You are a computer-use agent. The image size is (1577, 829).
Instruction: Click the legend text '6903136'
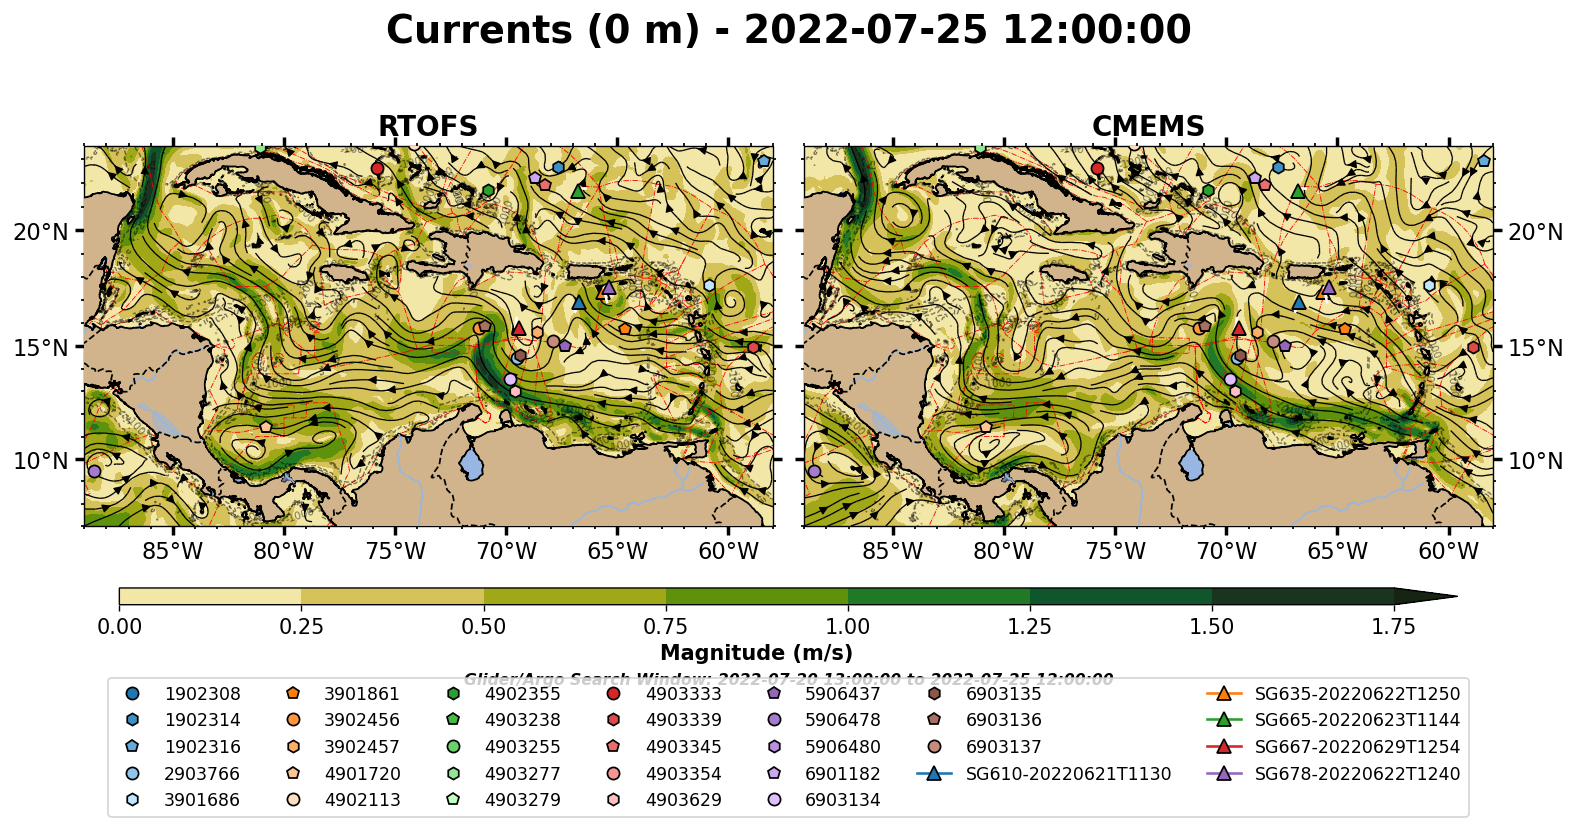pos(1004,720)
